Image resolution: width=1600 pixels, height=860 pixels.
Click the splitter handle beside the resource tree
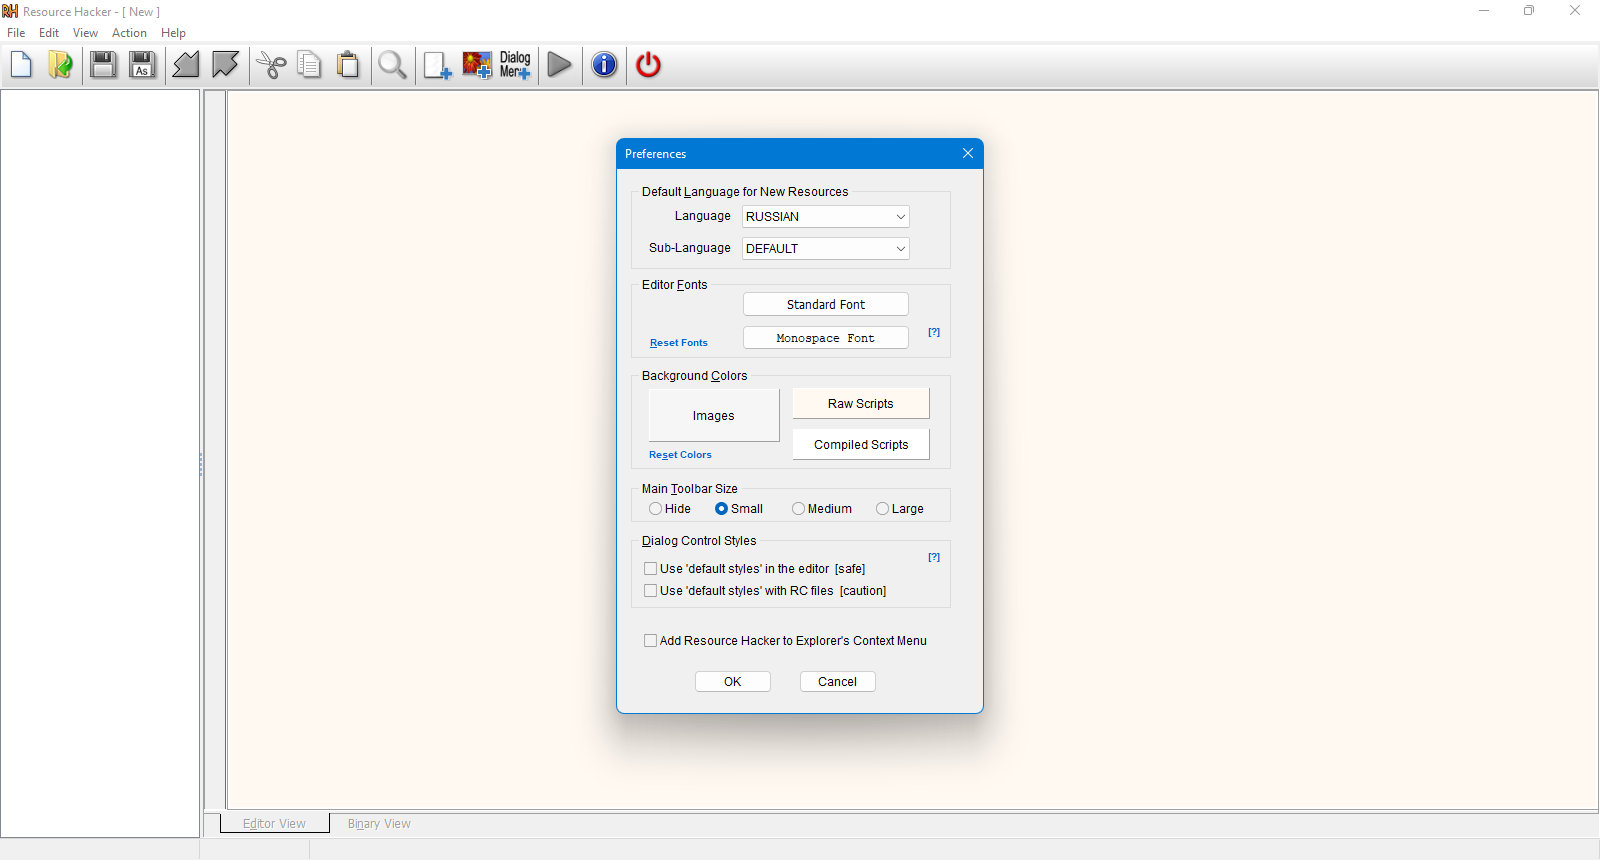(201, 464)
